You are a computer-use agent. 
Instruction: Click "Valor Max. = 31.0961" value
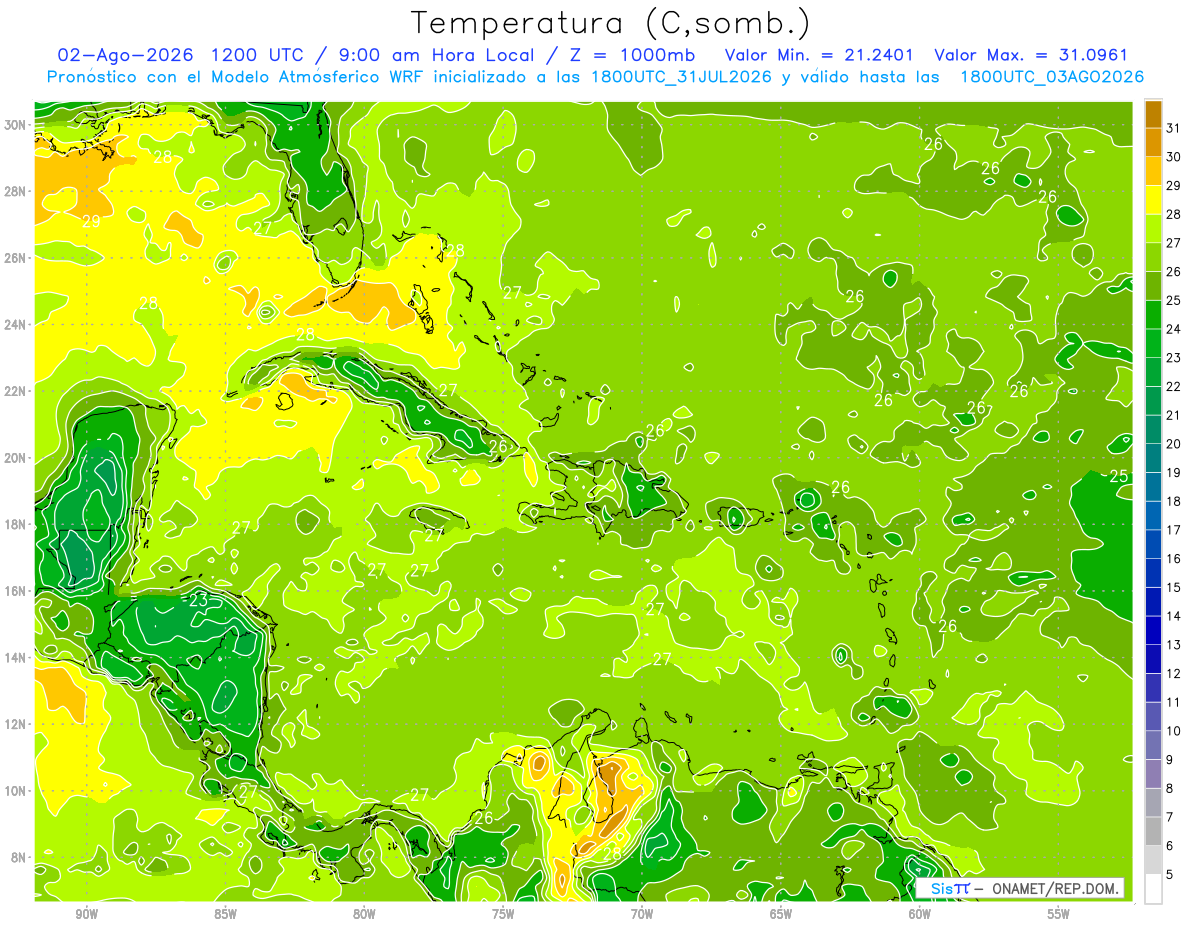[x=1032, y=55]
